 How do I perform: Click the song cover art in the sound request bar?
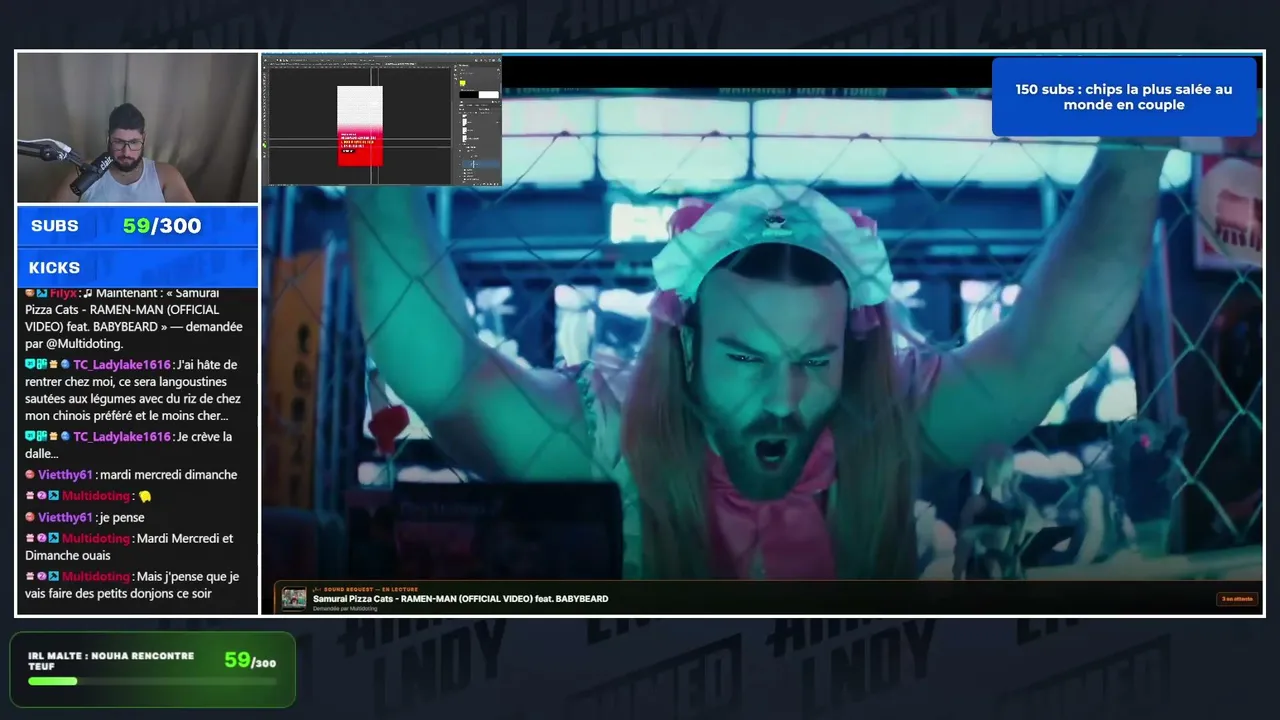(294, 598)
